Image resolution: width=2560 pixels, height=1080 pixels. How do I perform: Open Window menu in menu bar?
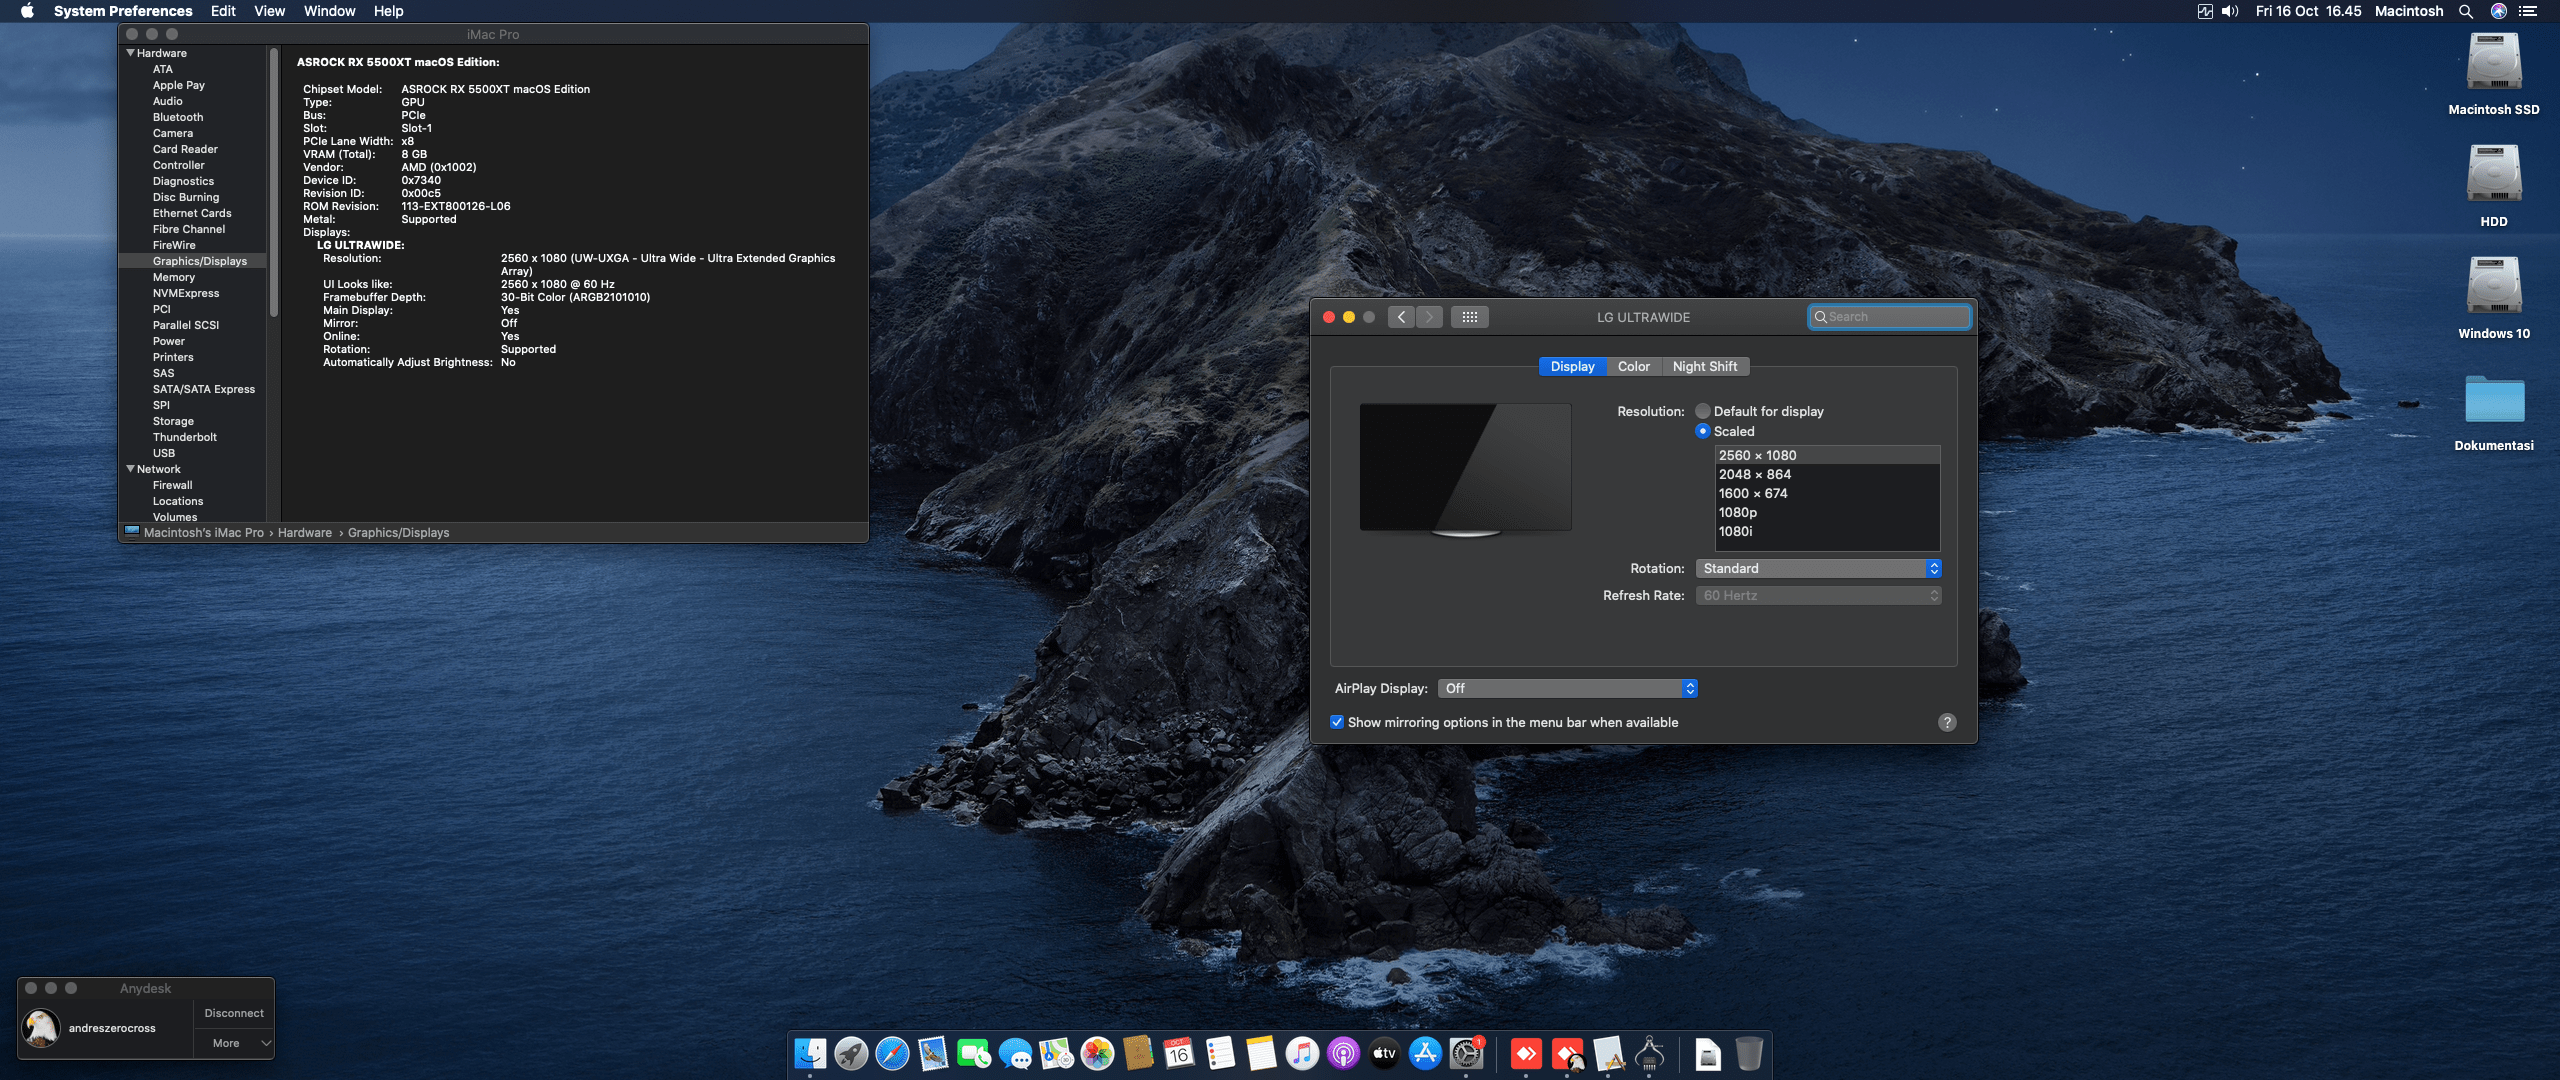[329, 11]
